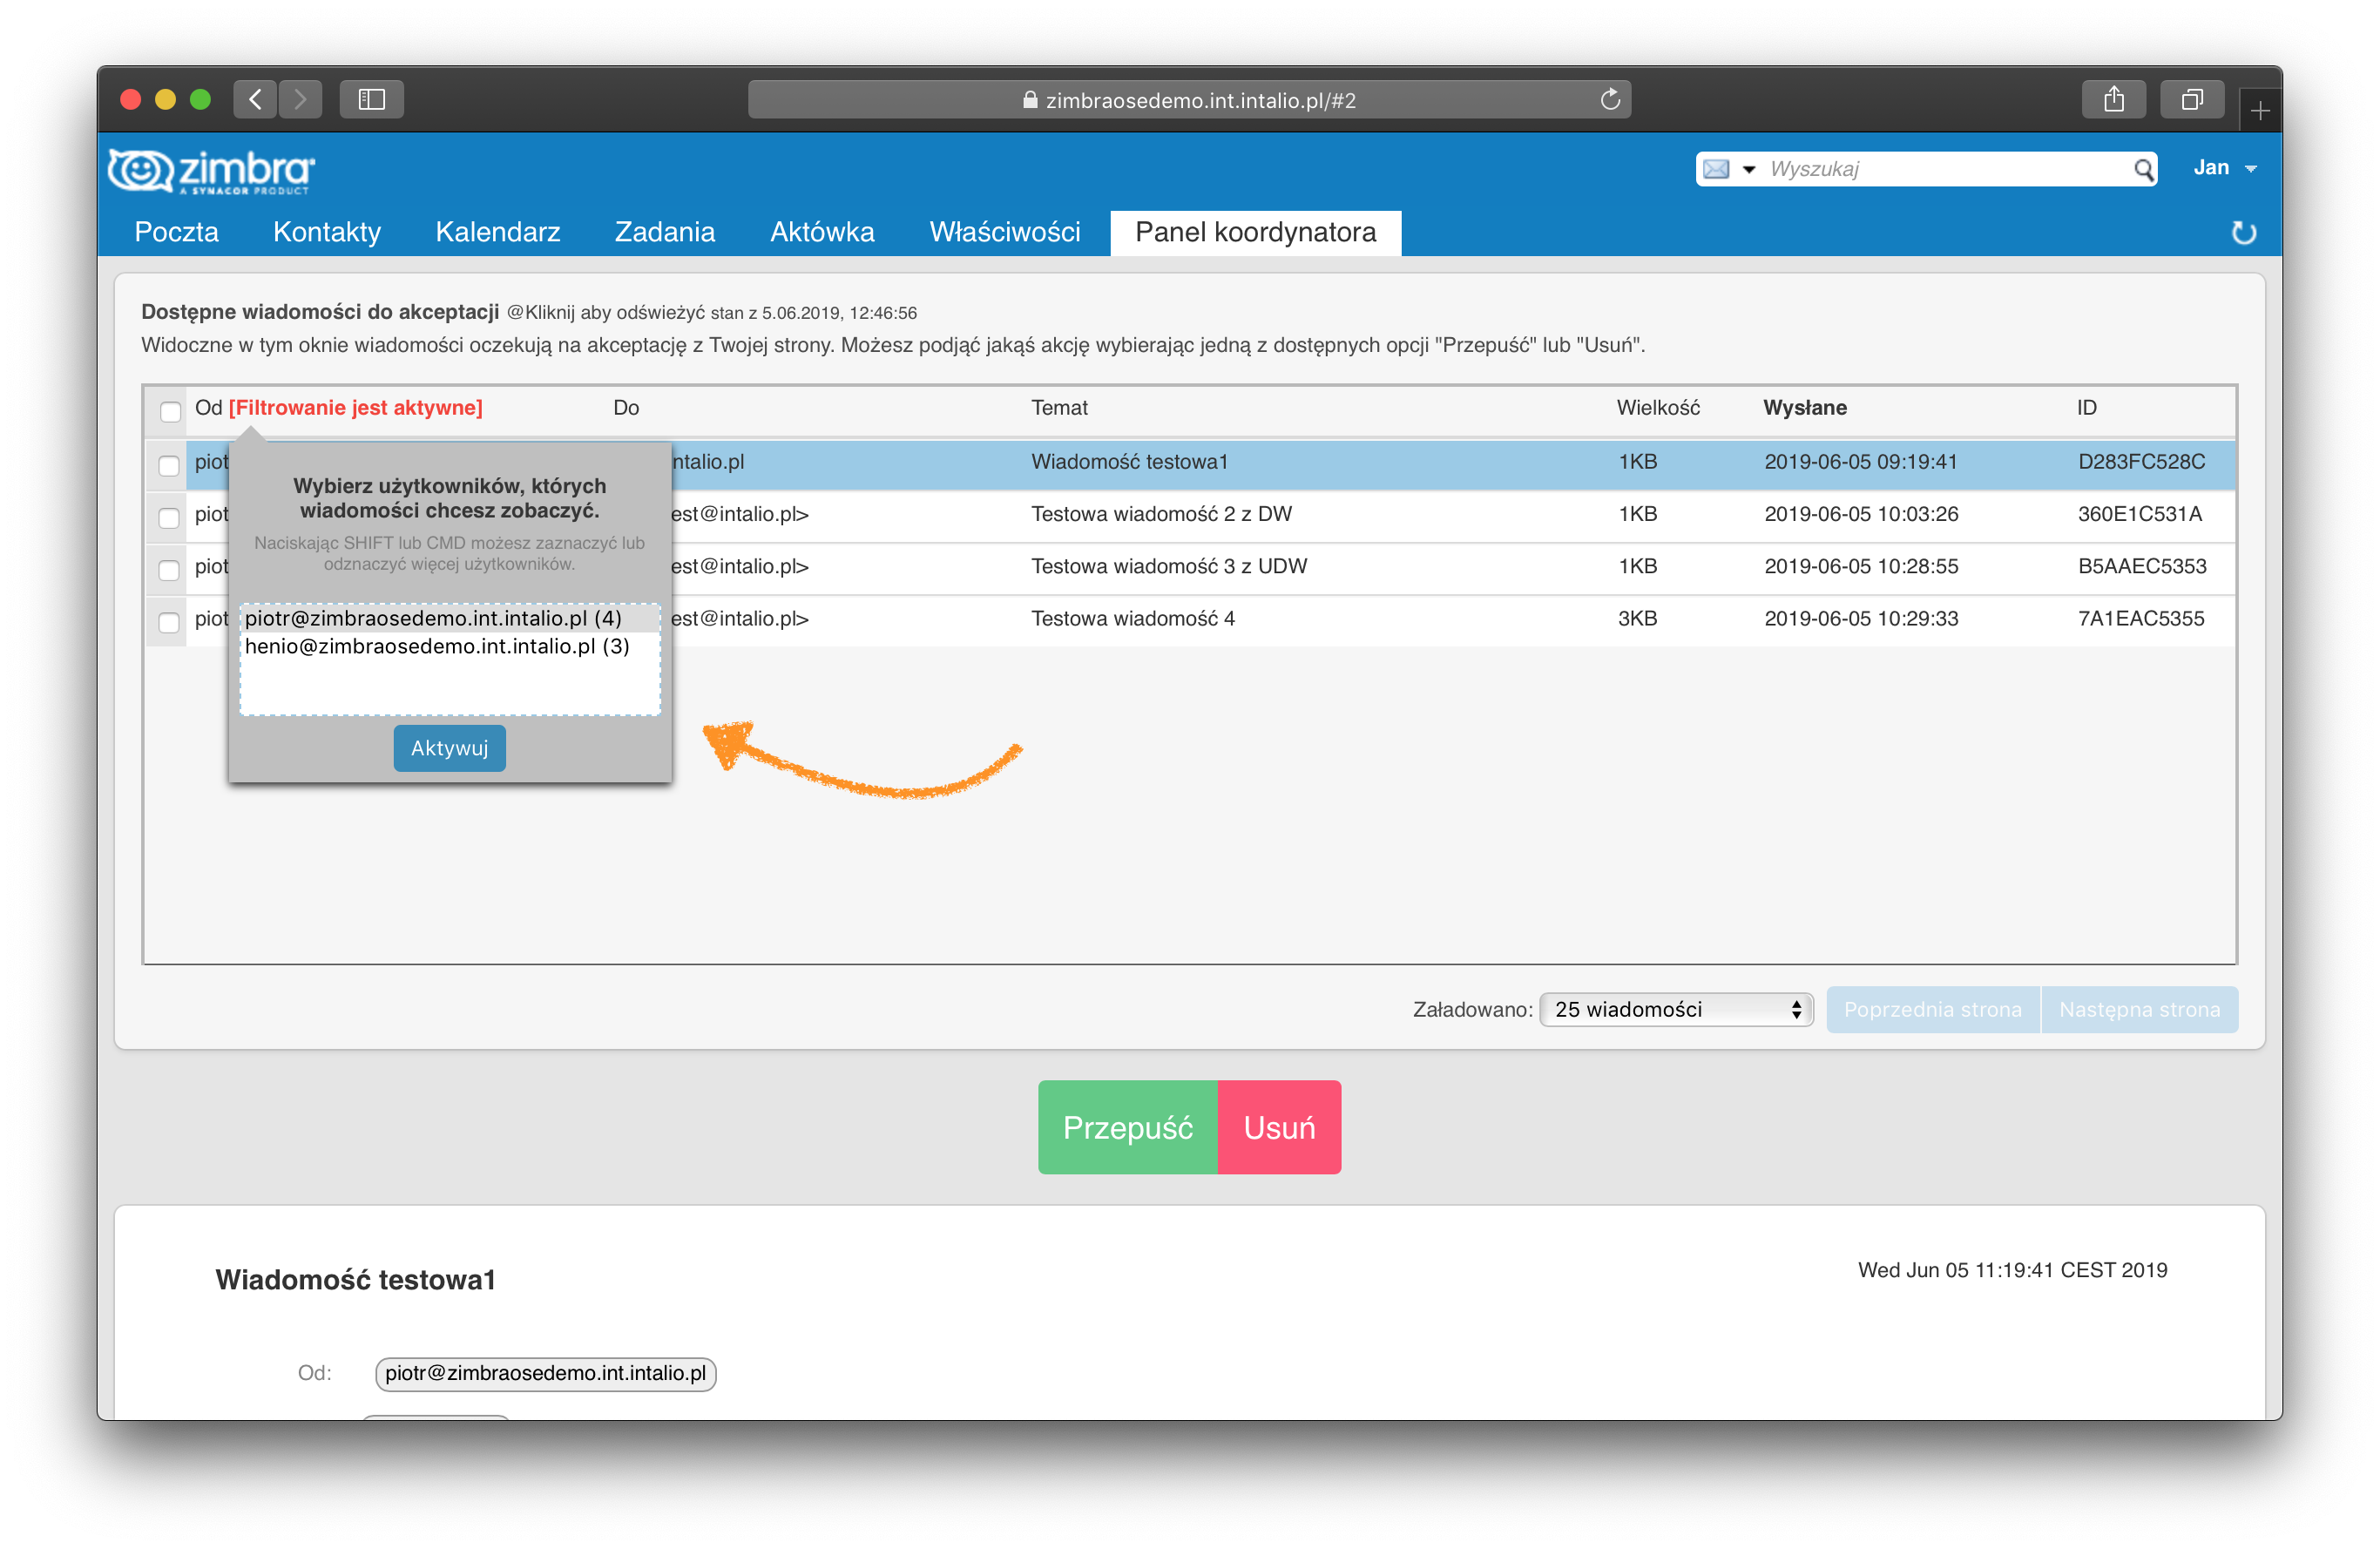Click the Zimbra logo
This screenshot has width=2380, height=1549.
coord(211,171)
